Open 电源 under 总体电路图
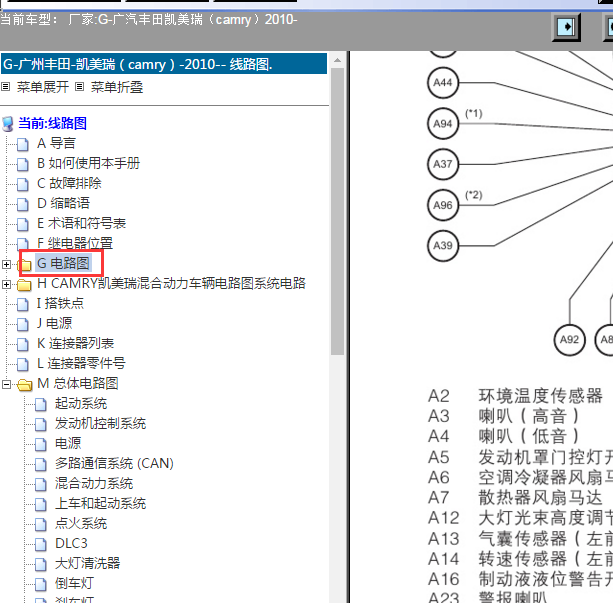613x603 pixels. (x=68, y=443)
